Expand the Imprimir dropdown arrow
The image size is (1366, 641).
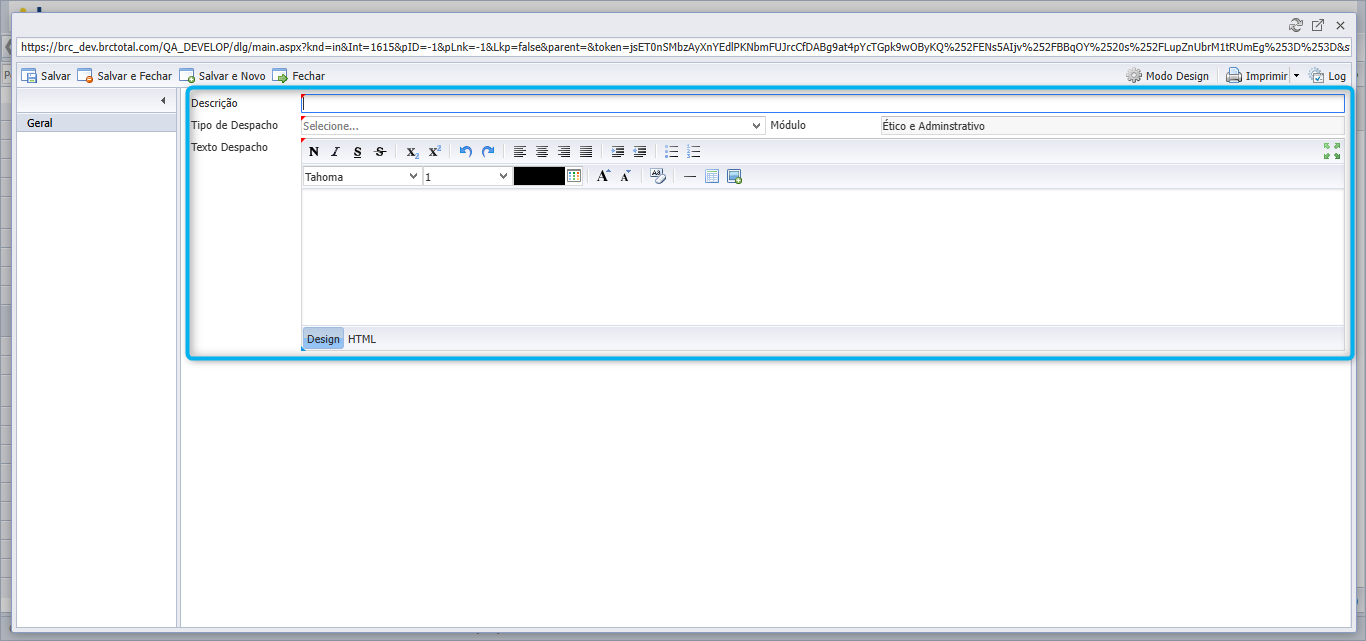pos(1296,76)
